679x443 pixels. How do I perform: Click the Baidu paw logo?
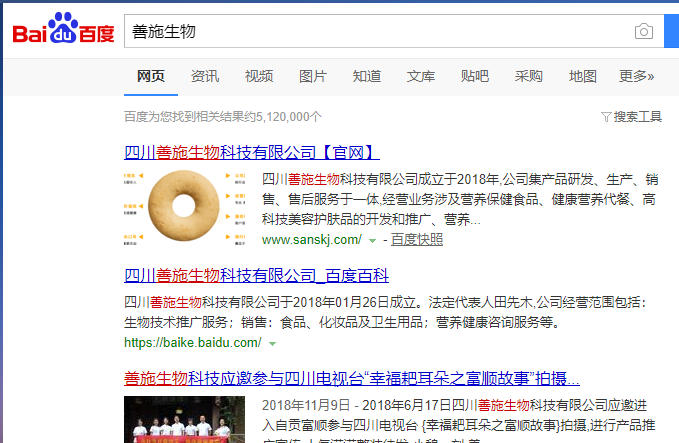click(x=64, y=28)
